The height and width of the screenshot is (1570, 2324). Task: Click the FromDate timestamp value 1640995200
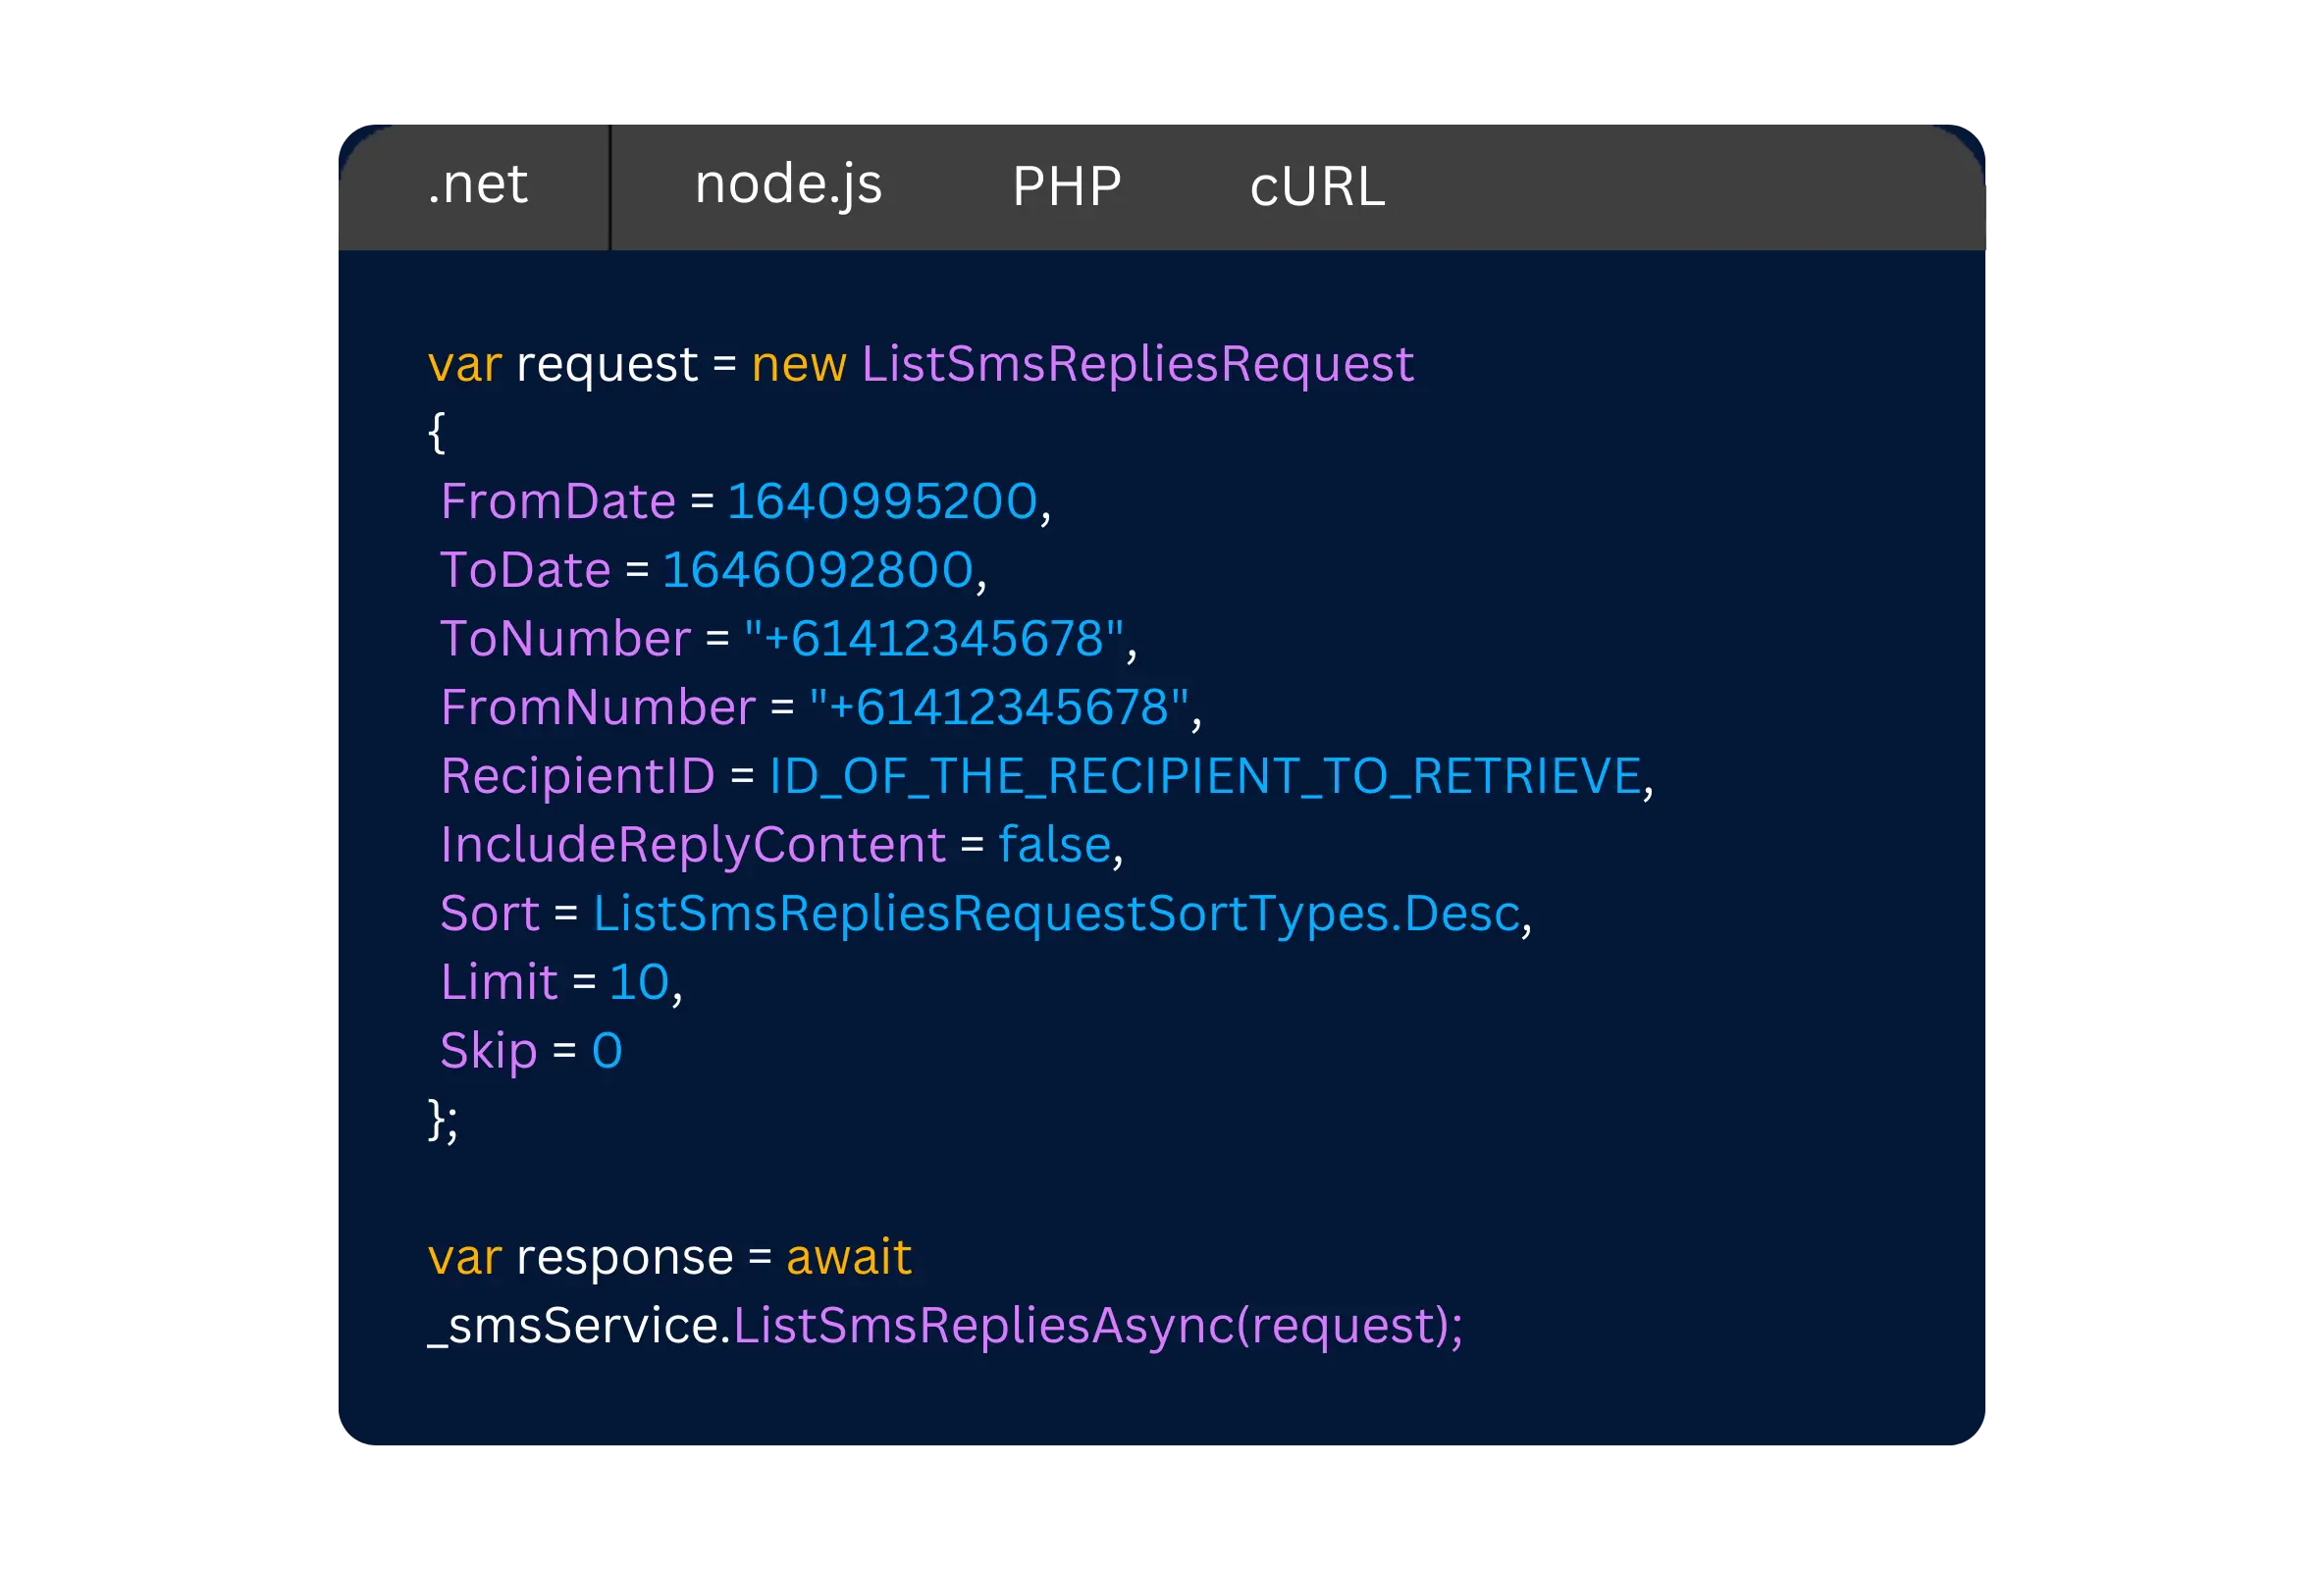(x=882, y=501)
